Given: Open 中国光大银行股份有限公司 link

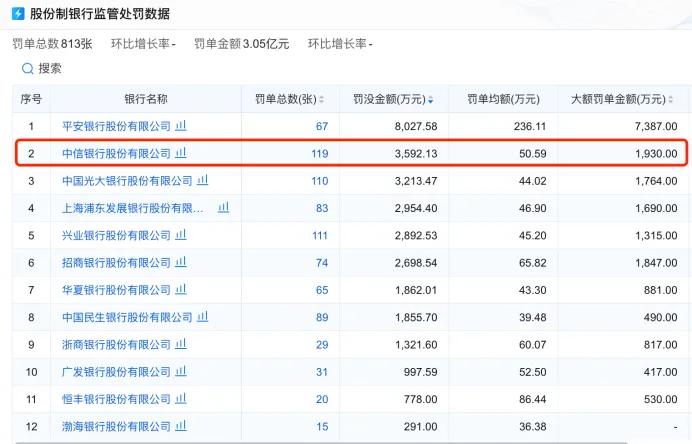Looking at the screenshot, I should 127,181.
